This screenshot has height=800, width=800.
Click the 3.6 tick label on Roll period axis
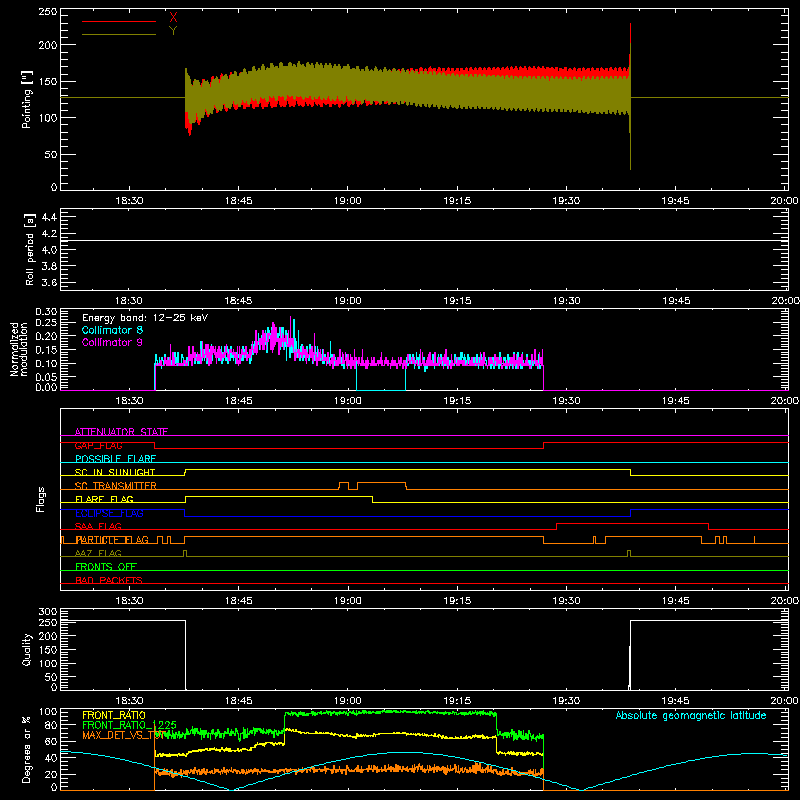point(49,282)
